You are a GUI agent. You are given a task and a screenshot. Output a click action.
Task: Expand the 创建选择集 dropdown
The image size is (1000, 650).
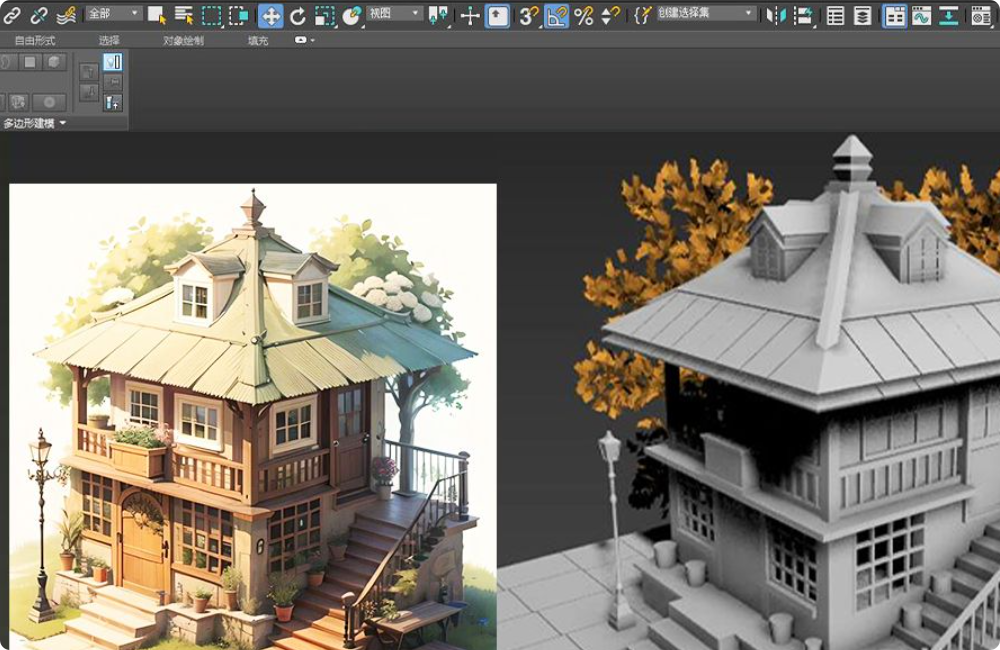(705, 14)
